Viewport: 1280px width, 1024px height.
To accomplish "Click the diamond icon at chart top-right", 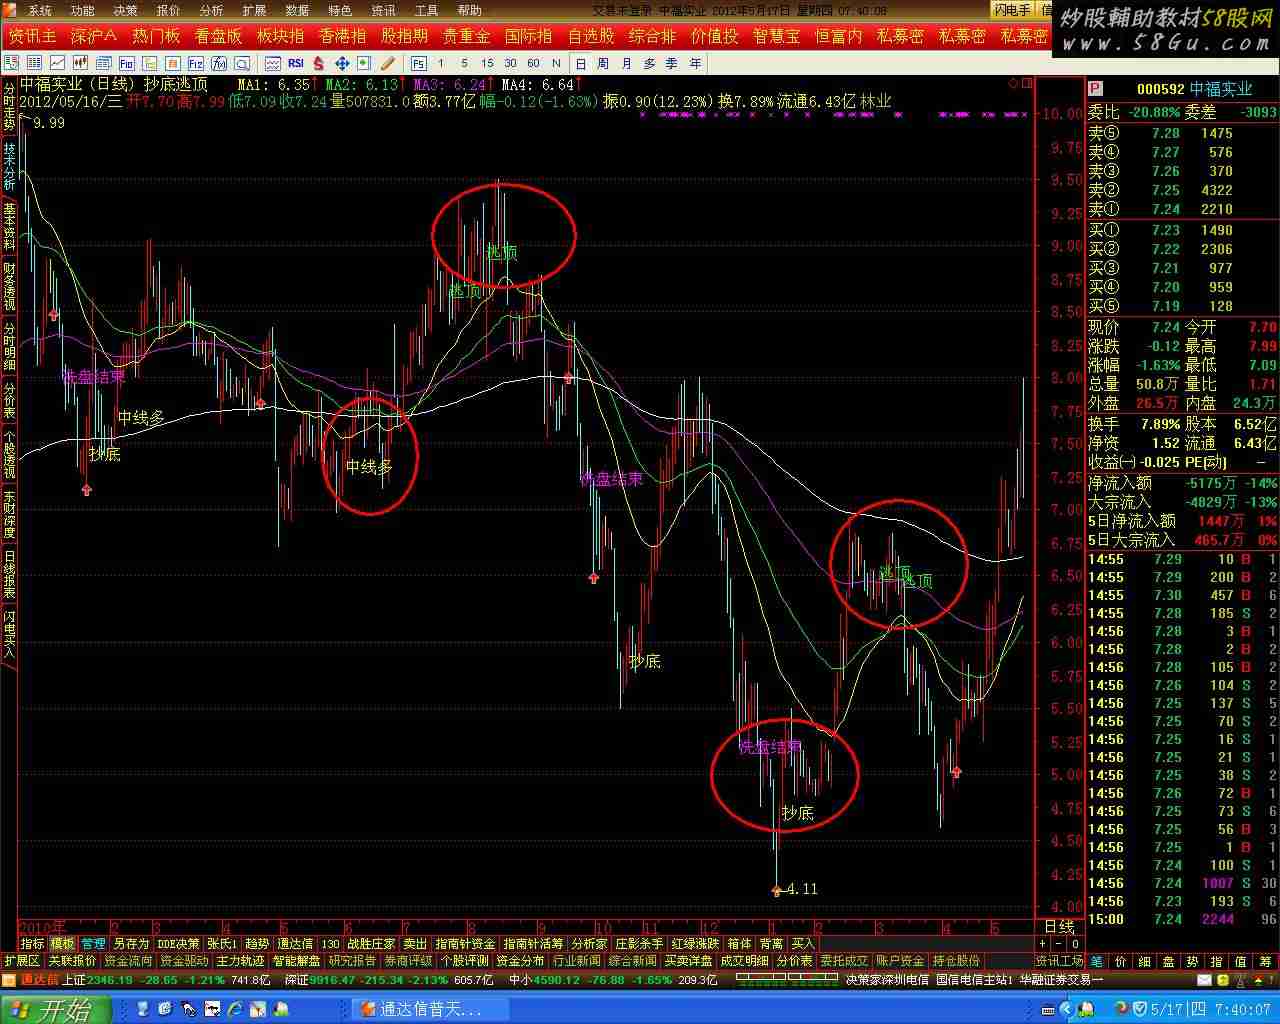I will click(x=1013, y=83).
